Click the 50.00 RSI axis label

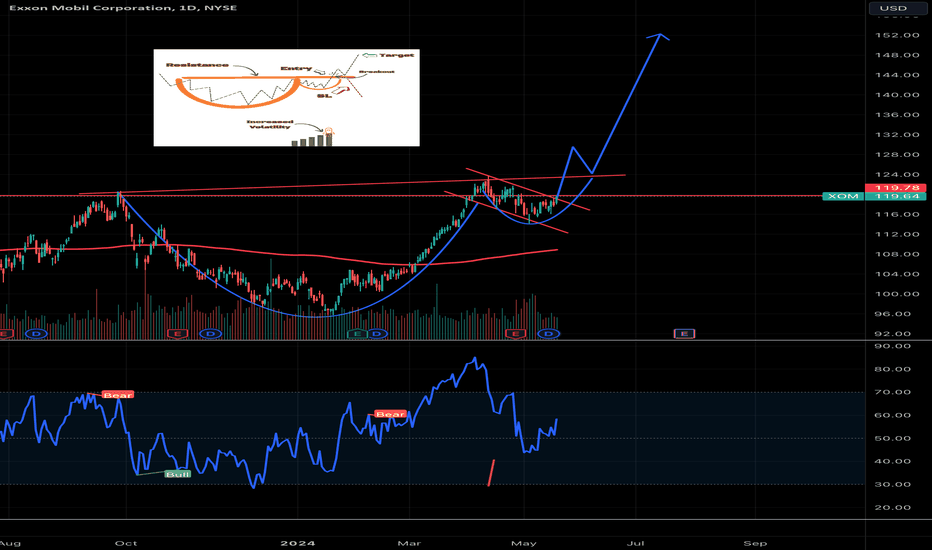[x=893, y=438]
